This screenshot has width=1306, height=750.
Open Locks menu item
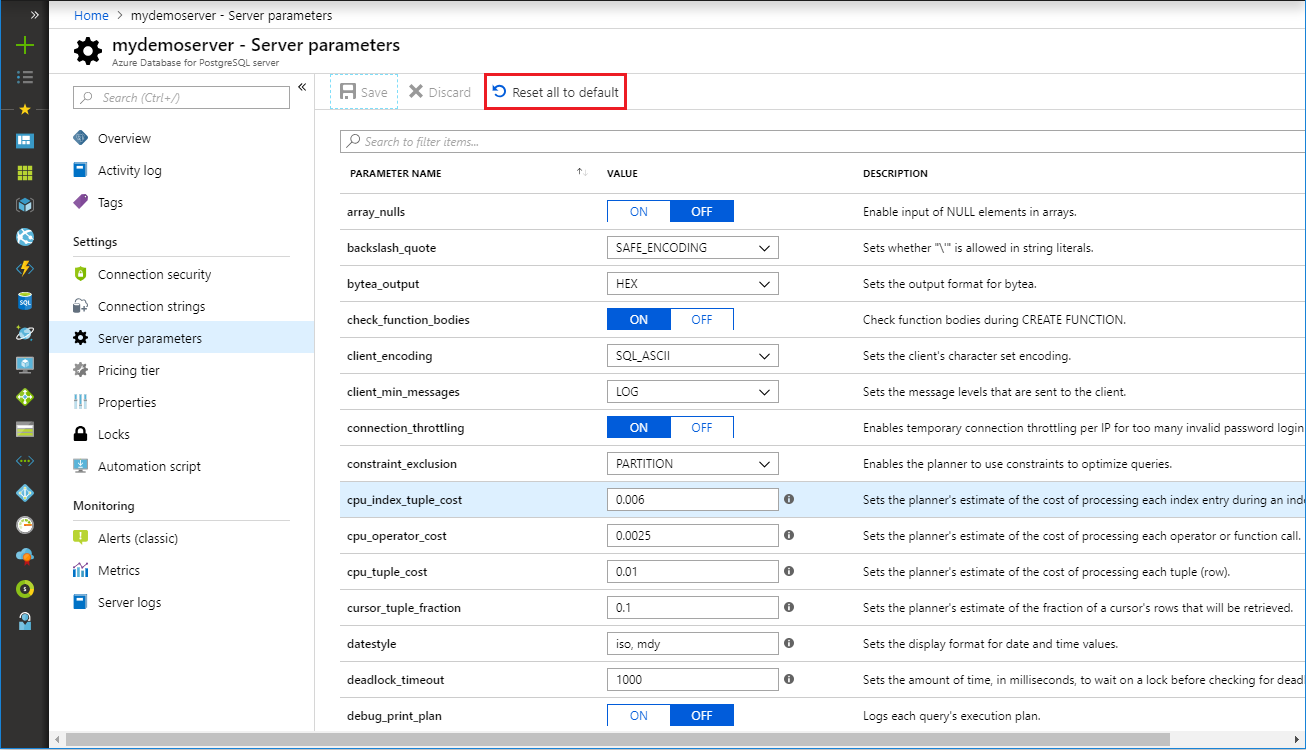click(x=114, y=434)
